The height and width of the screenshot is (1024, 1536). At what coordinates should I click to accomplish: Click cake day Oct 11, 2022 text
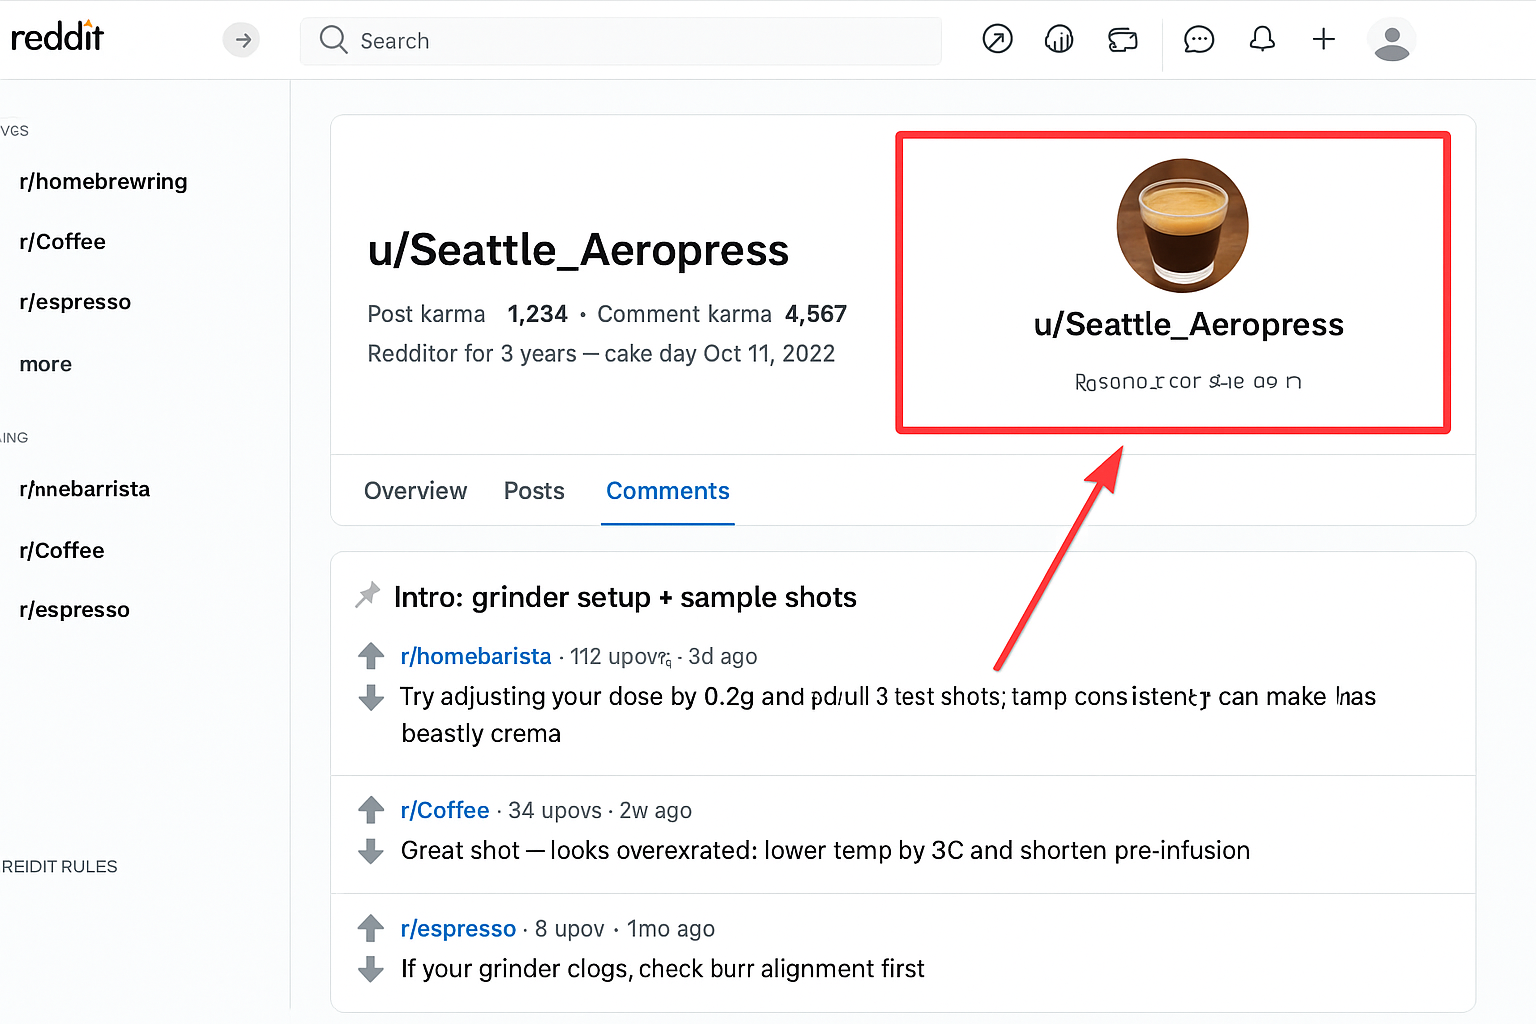tap(720, 354)
